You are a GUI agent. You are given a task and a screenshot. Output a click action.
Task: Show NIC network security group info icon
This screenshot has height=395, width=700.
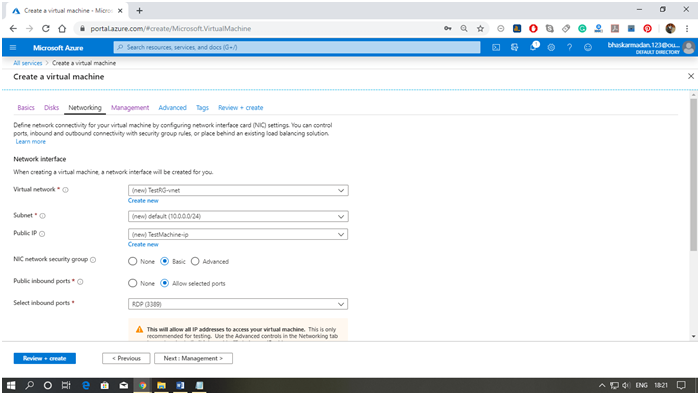(x=93, y=260)
